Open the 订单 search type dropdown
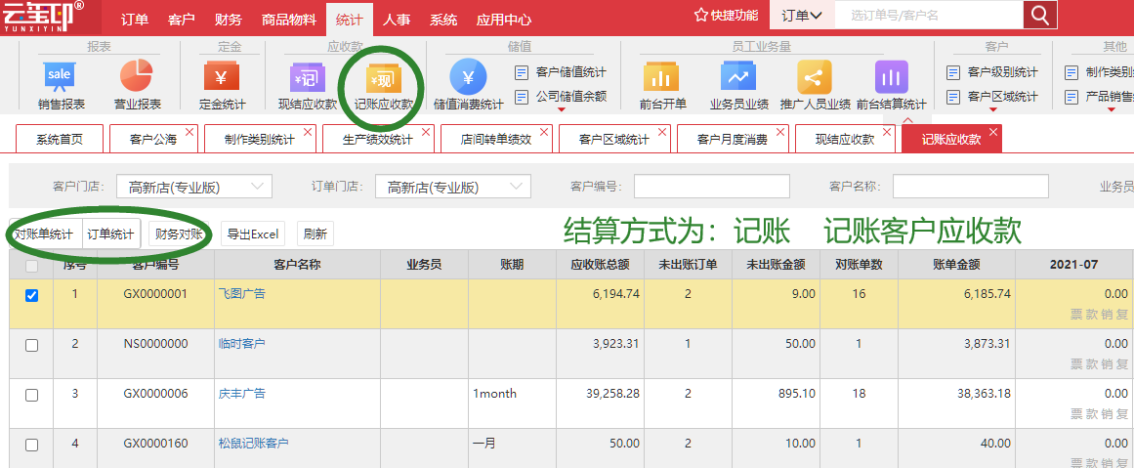 (x=802, y=15)
